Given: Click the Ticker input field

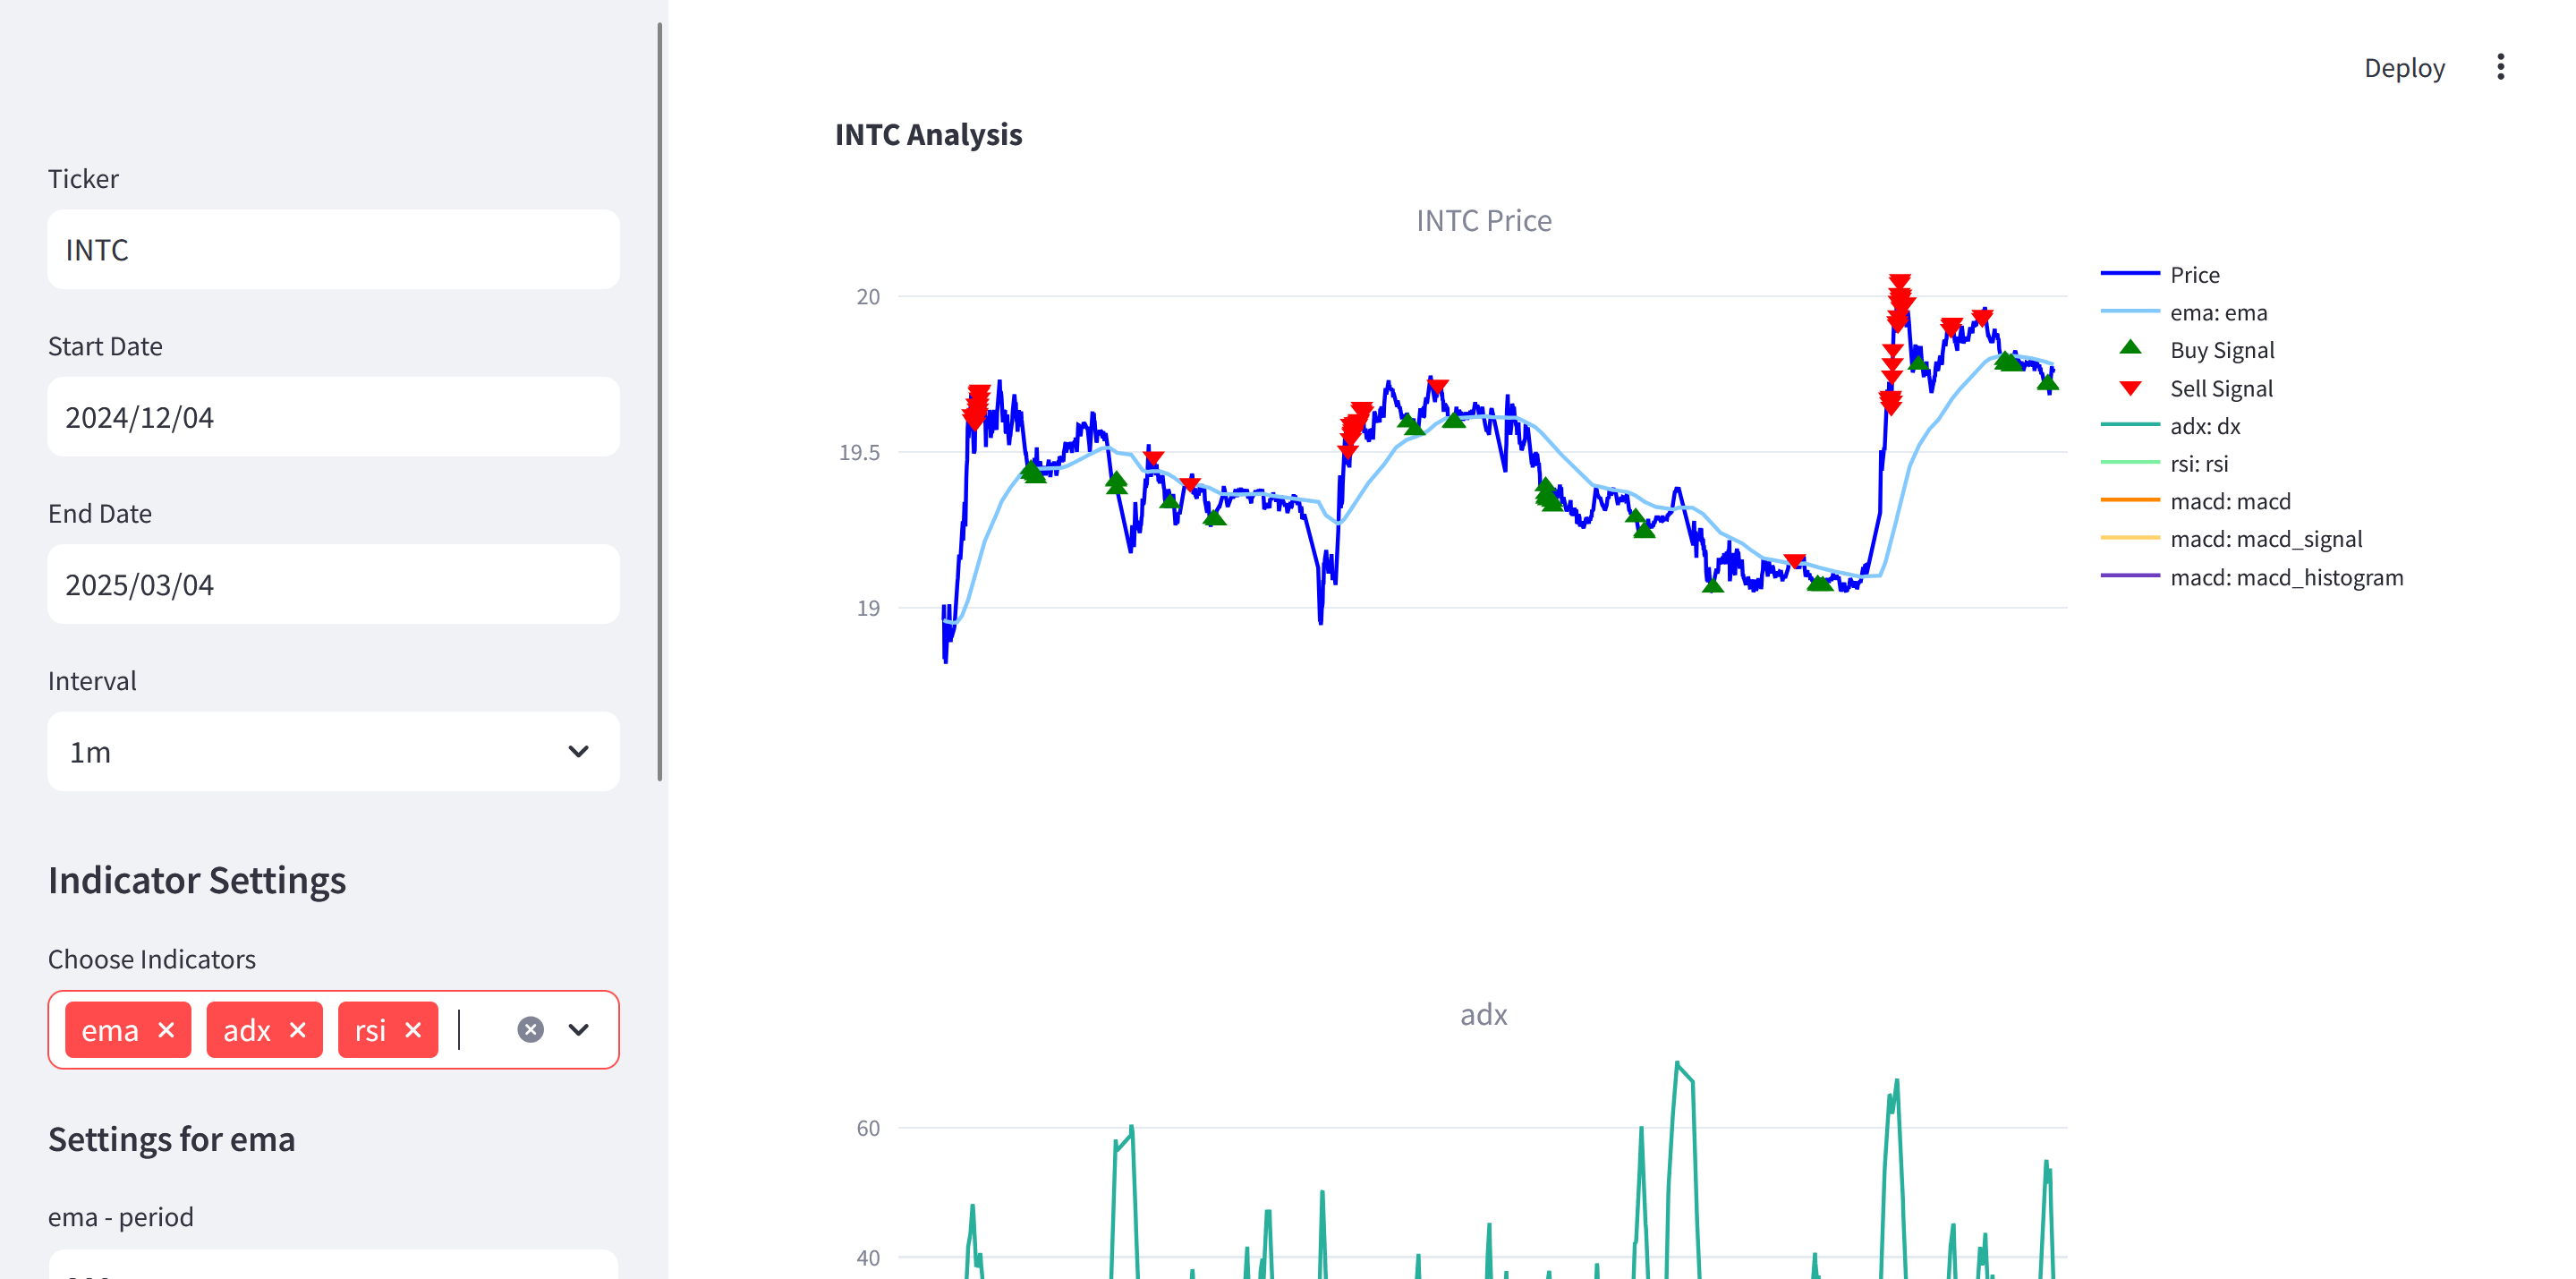Looking at the screenshot, I should 333,249.
